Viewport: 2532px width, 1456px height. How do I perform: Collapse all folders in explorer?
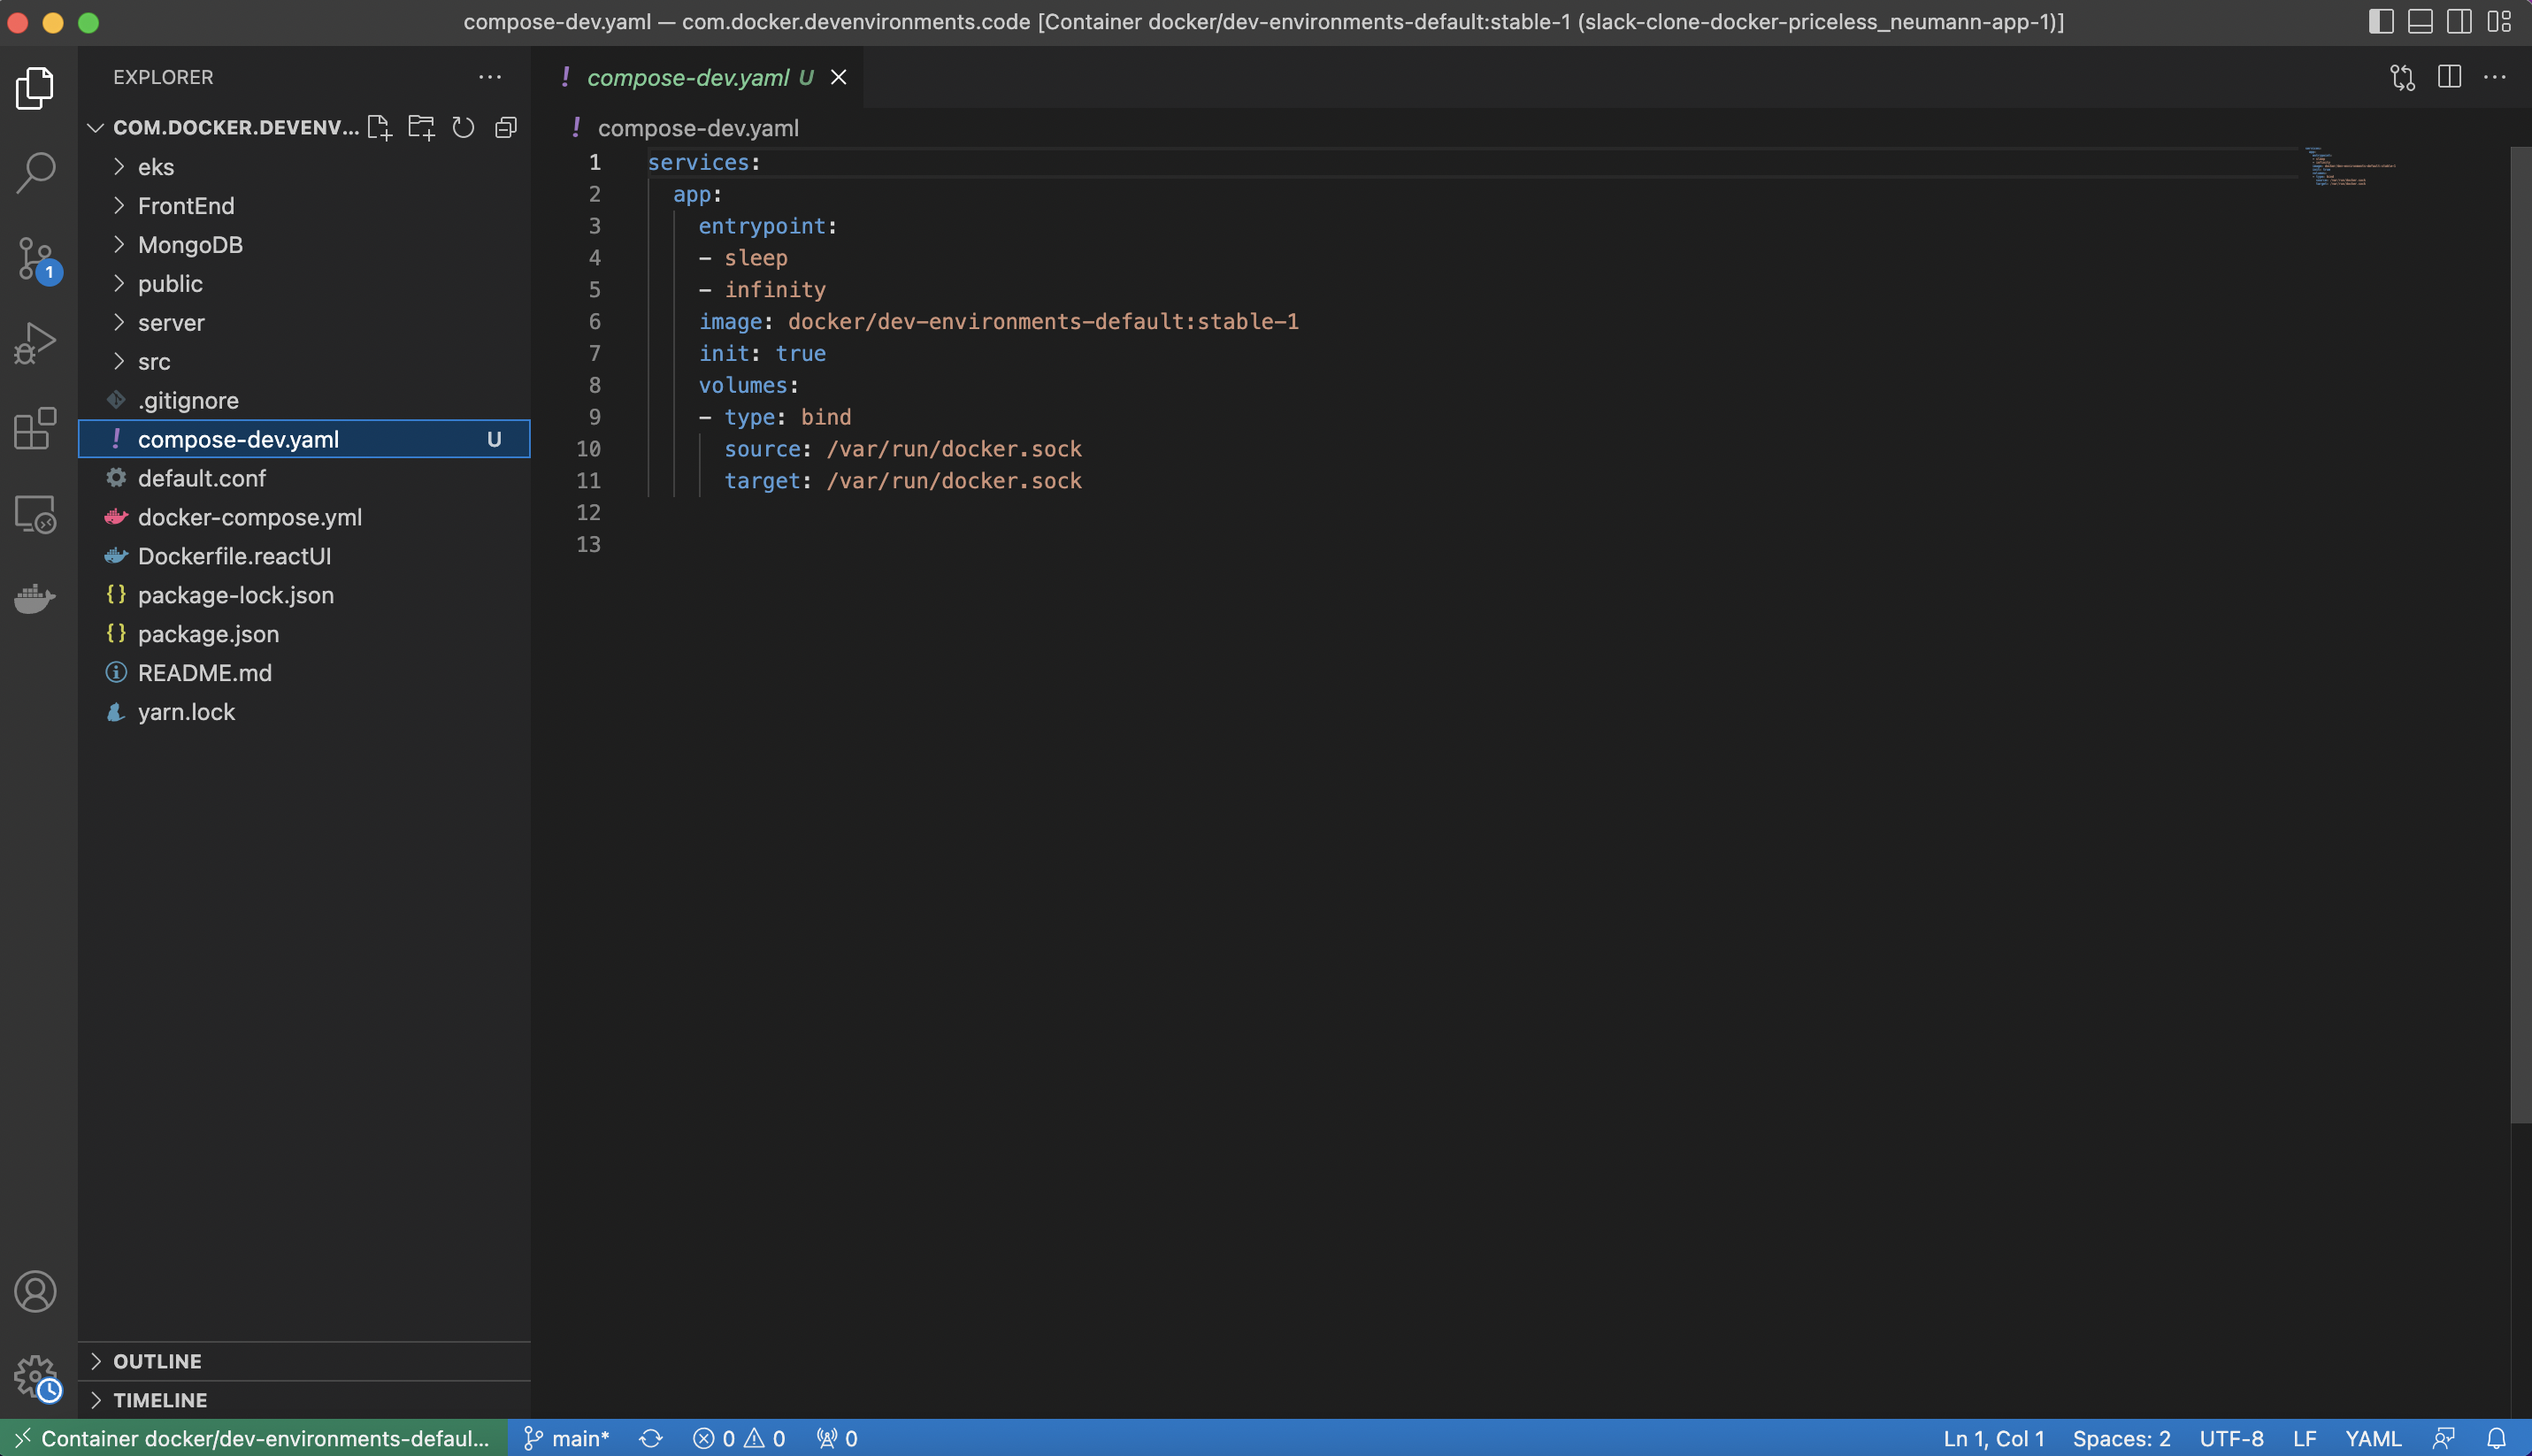click(x=506, y=128)
